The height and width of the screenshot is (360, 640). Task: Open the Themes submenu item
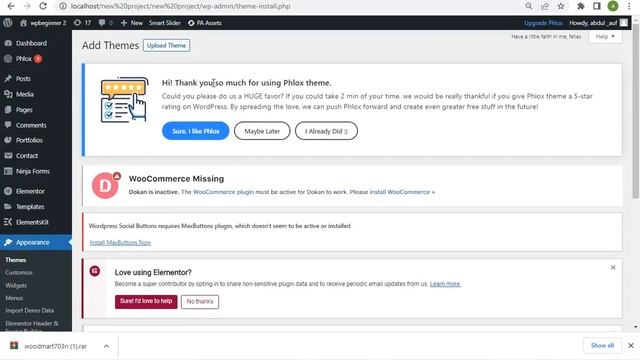click(x=16, y=260)
